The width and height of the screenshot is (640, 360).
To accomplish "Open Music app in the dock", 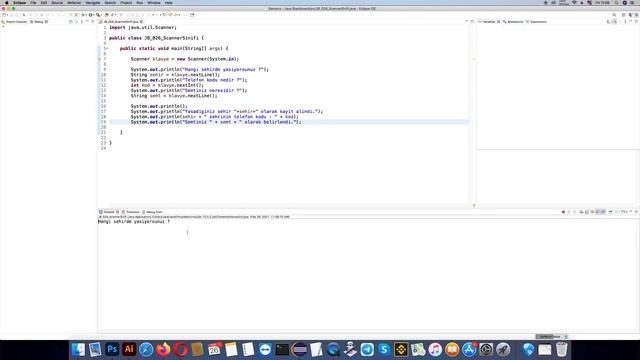I will pos(435,349).
